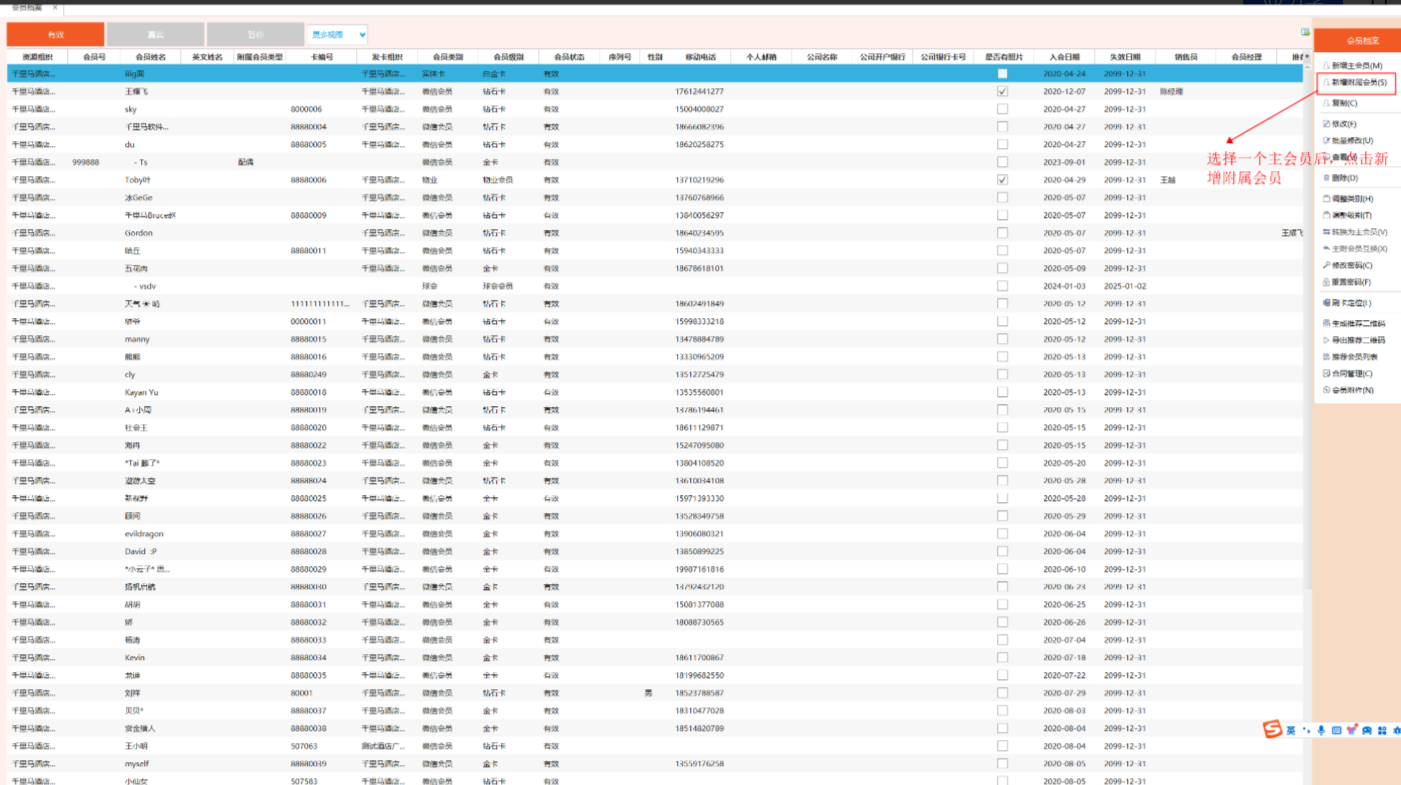Open the 更多视图 dropdown

pyautogui.click(x=335, y=35)
